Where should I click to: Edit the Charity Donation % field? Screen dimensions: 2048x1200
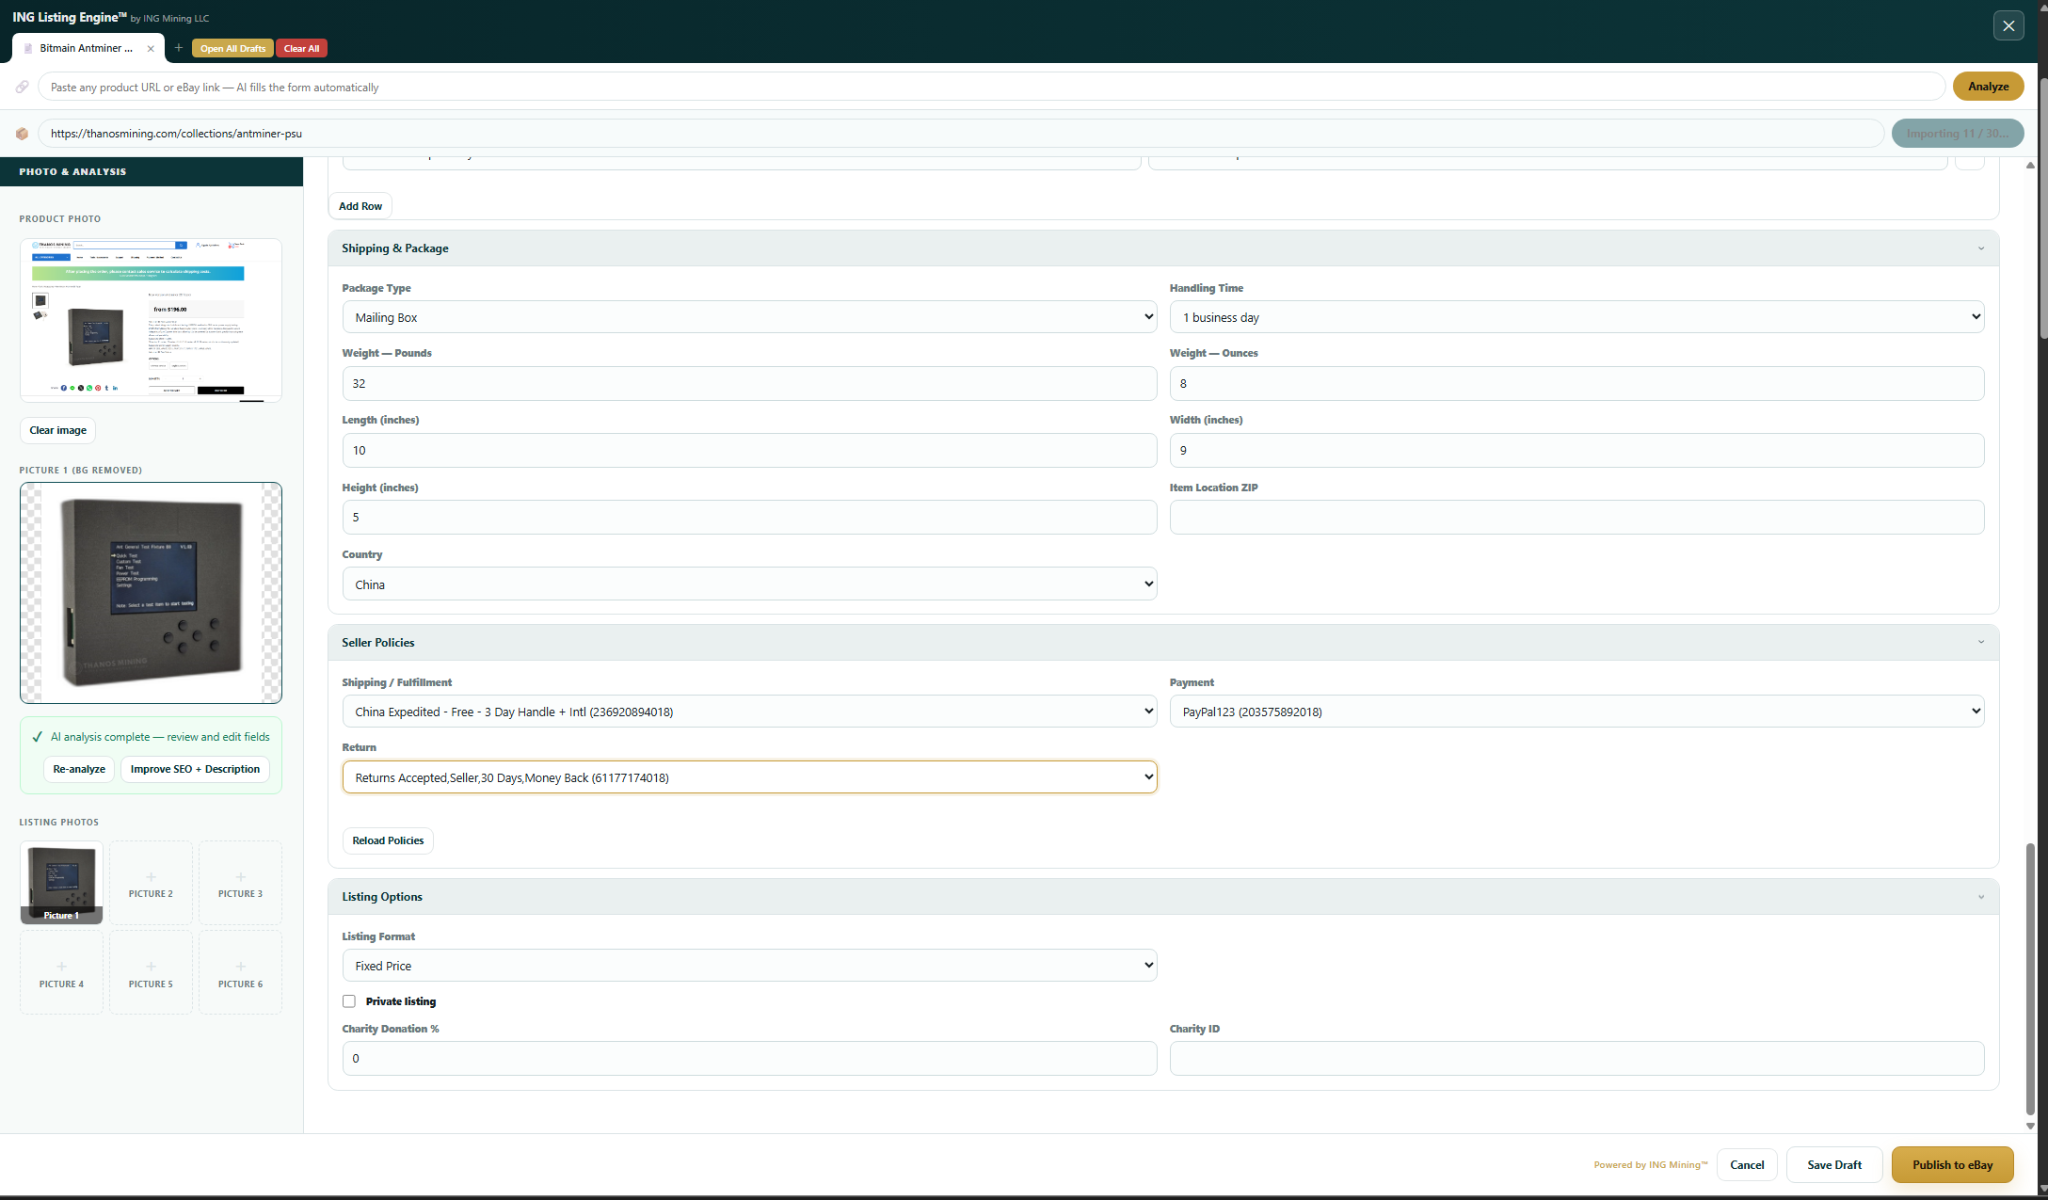point(749,1058)
